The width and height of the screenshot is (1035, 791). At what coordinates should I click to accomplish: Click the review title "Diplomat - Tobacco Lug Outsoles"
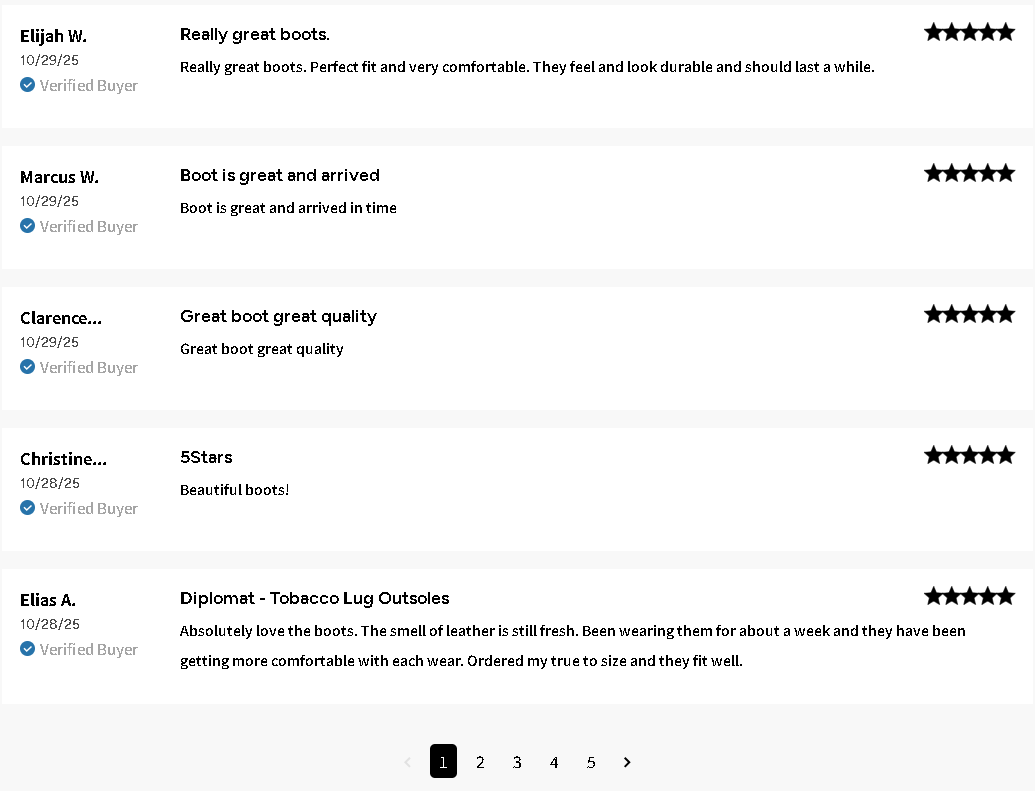(x=315, y=598)
